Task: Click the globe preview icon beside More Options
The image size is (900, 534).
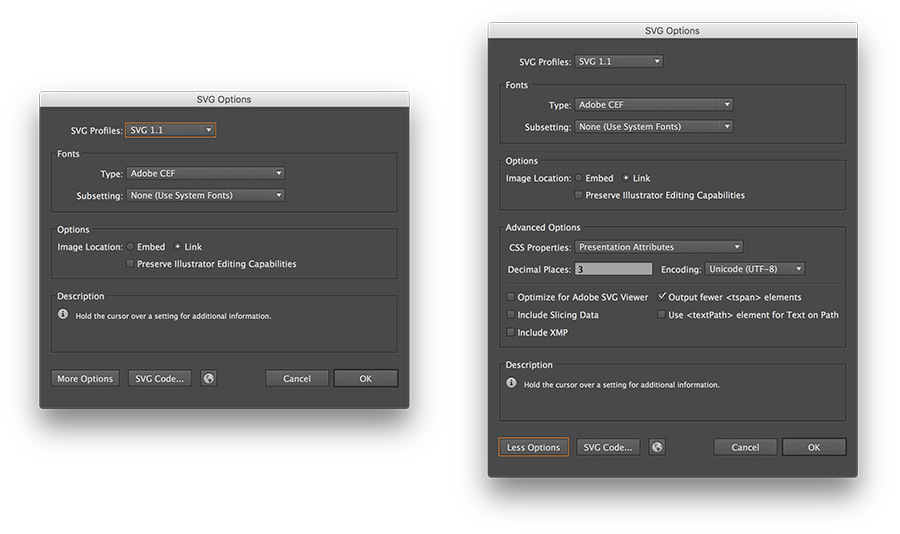Action: [209, 379]
